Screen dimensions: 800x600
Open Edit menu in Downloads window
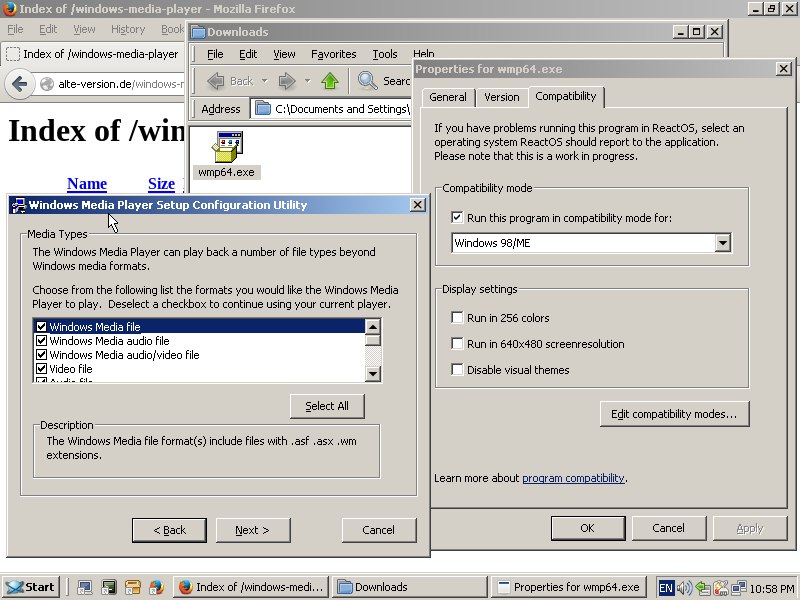click(x=248, y=54)
